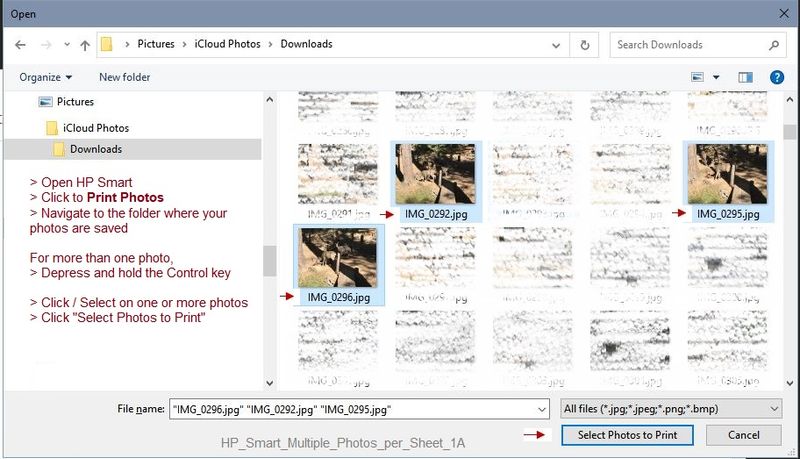
Task: Select the IMG_0291.jpg thumbnail
Action: point(338,174)
